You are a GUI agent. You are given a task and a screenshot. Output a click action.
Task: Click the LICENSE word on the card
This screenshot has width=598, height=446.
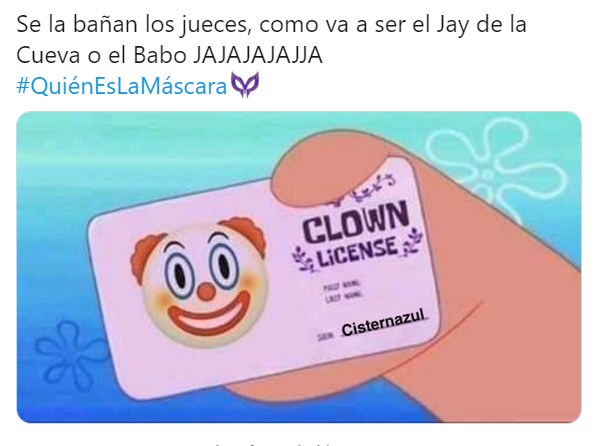tap(357, 252)
